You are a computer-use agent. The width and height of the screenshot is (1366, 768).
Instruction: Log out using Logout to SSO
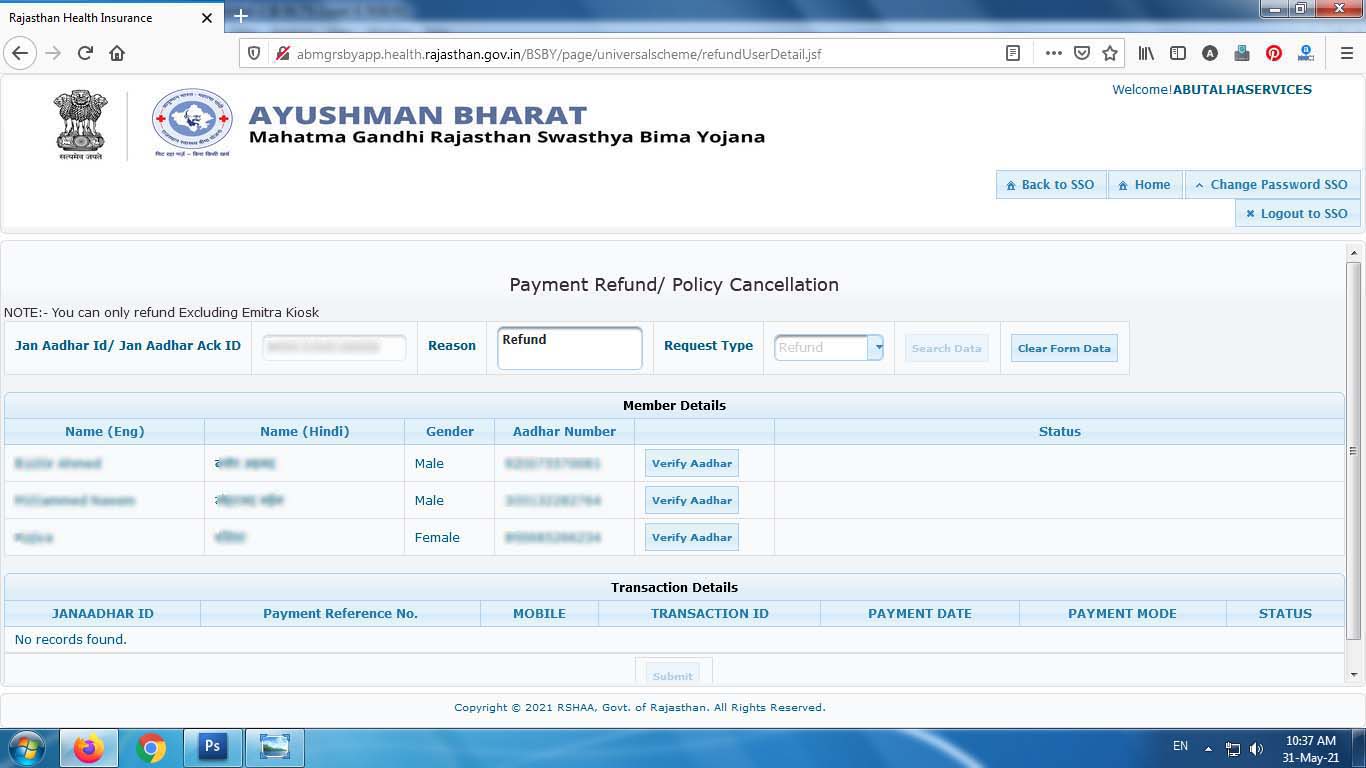tap(1297, 213)
